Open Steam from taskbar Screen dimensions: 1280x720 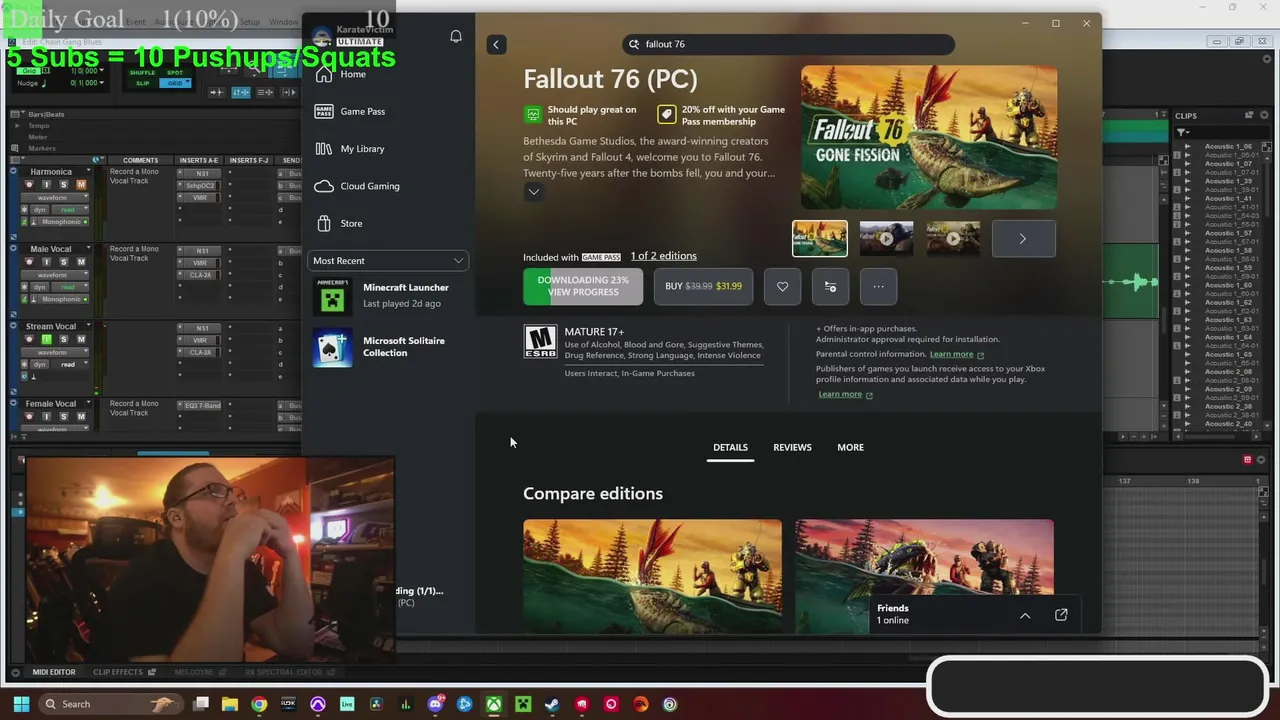(552, 704)
